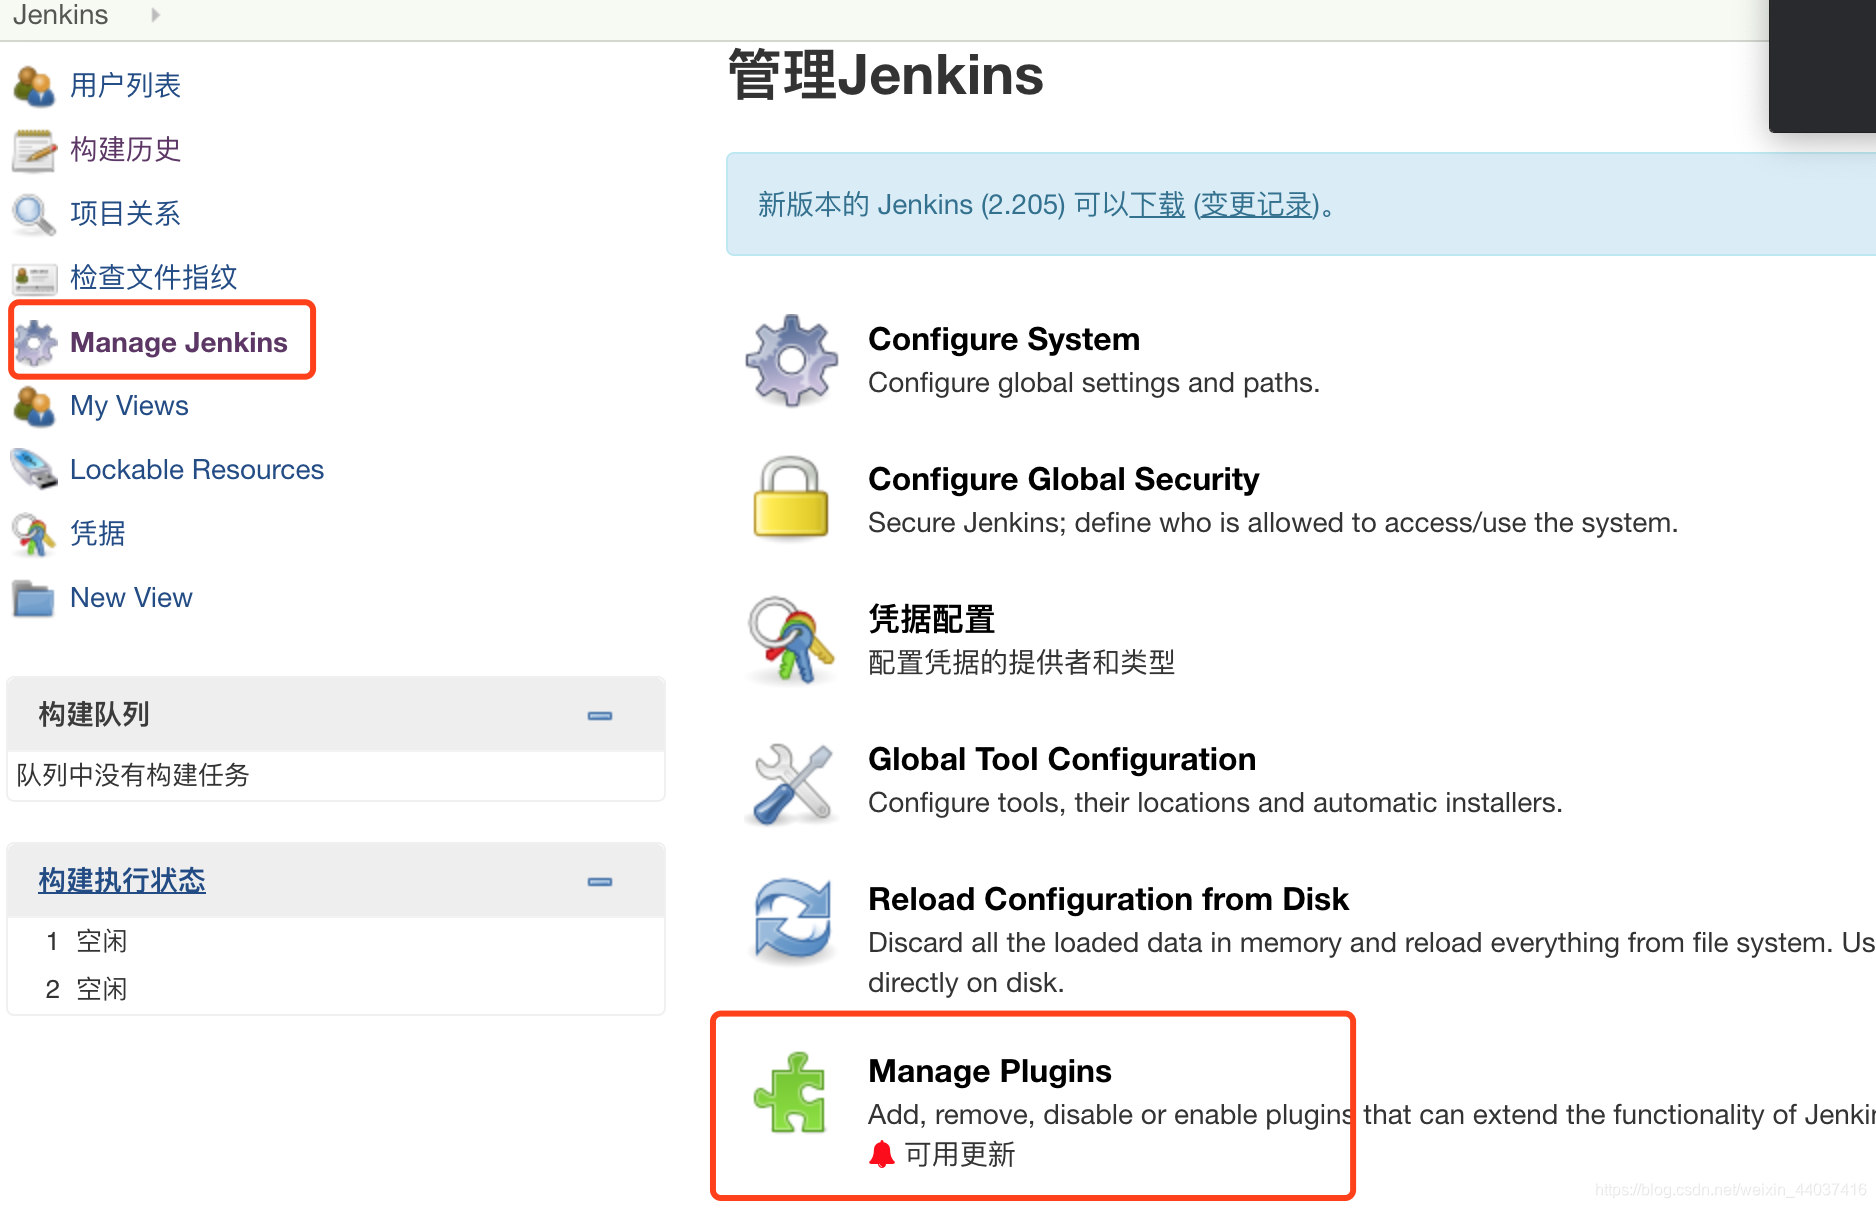Open 凭据配置 heading

[x=931, y=619]
